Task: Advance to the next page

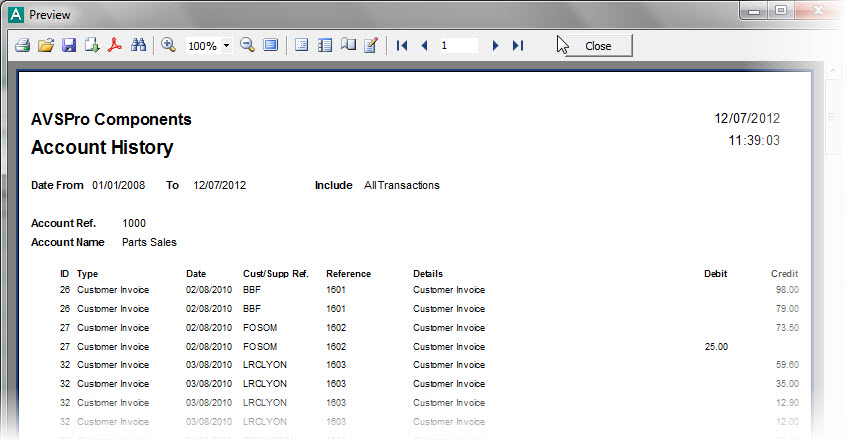Action: 495,46
